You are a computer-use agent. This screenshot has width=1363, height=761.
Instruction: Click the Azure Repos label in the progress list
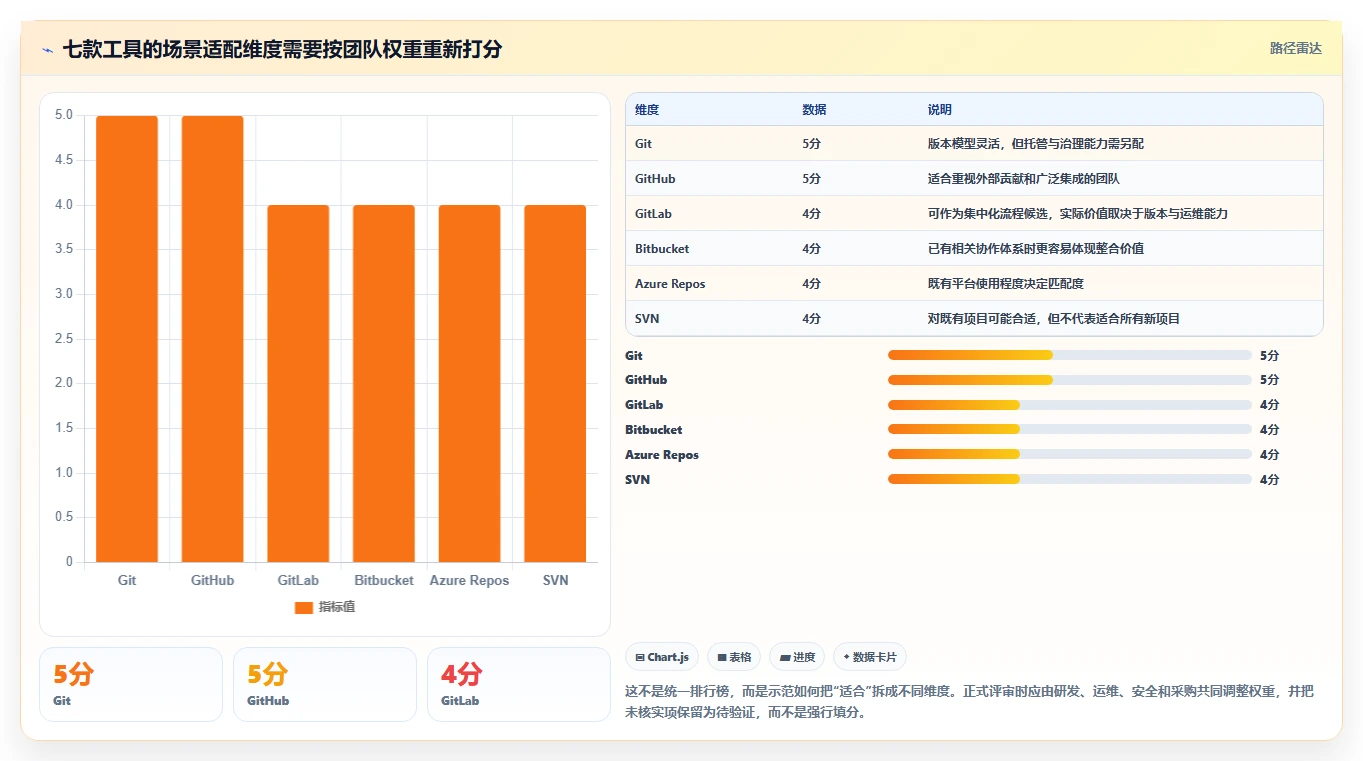pos(662,455)
